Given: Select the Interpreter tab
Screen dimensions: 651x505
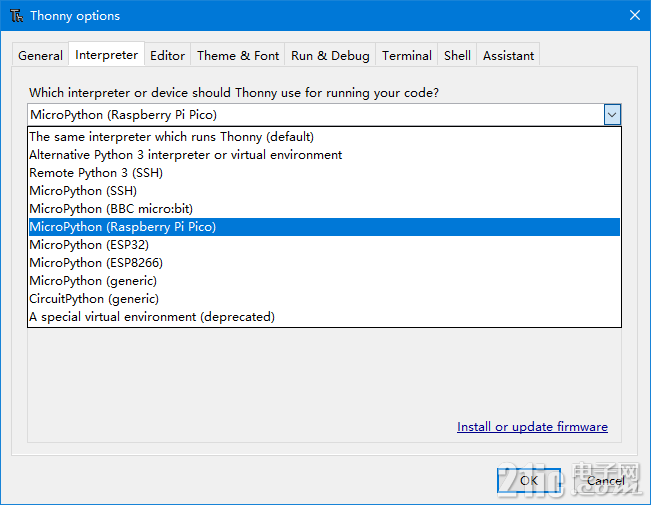Looking at the screenshot, I should coord(106,55).
